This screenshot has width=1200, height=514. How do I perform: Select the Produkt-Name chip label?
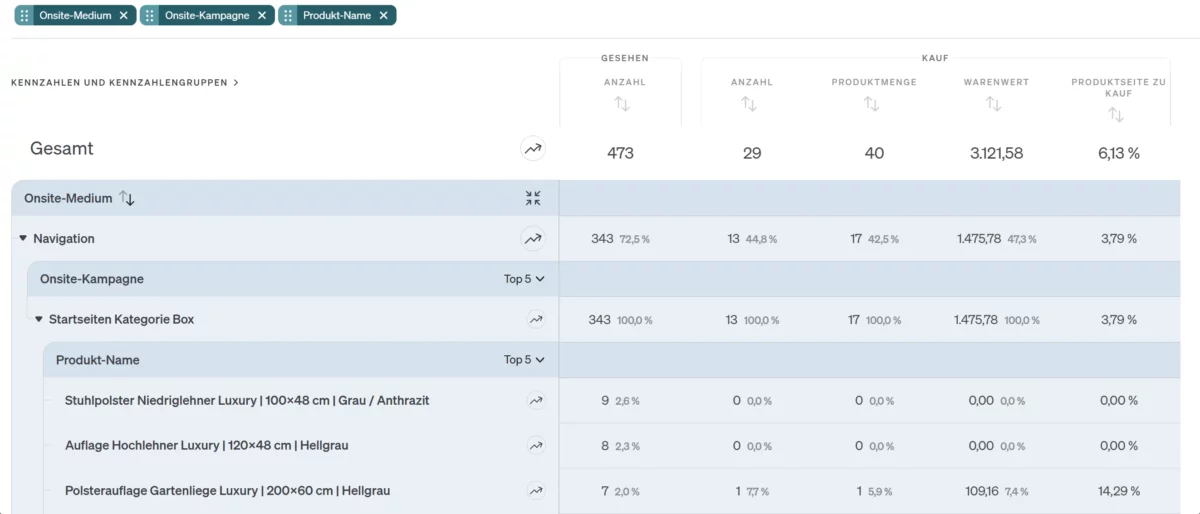point(337,15)
